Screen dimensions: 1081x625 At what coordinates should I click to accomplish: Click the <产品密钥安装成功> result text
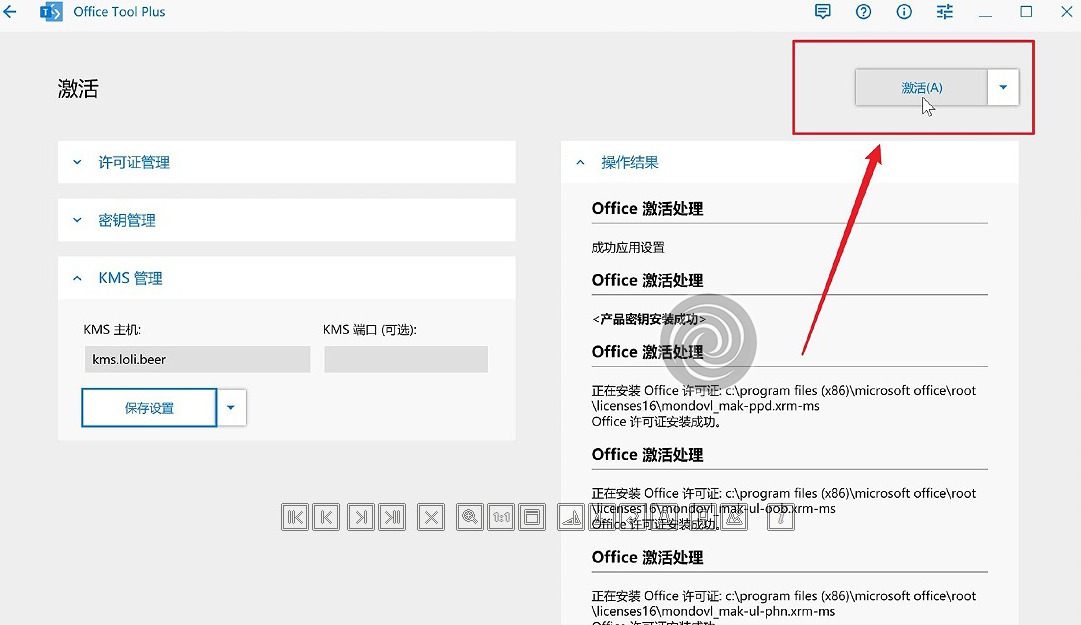[x=649, y=319]
